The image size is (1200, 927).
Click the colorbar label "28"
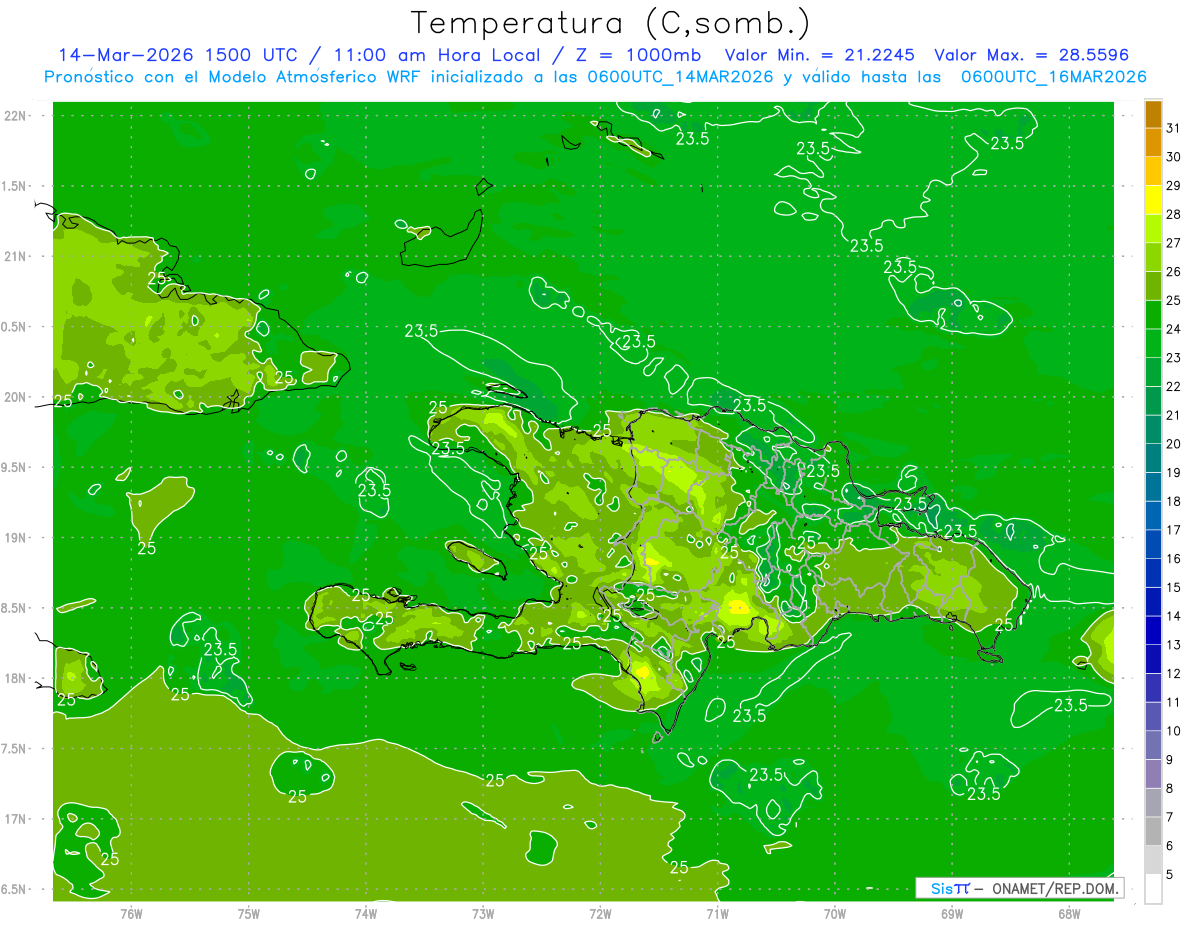(x=1174, y=215)
